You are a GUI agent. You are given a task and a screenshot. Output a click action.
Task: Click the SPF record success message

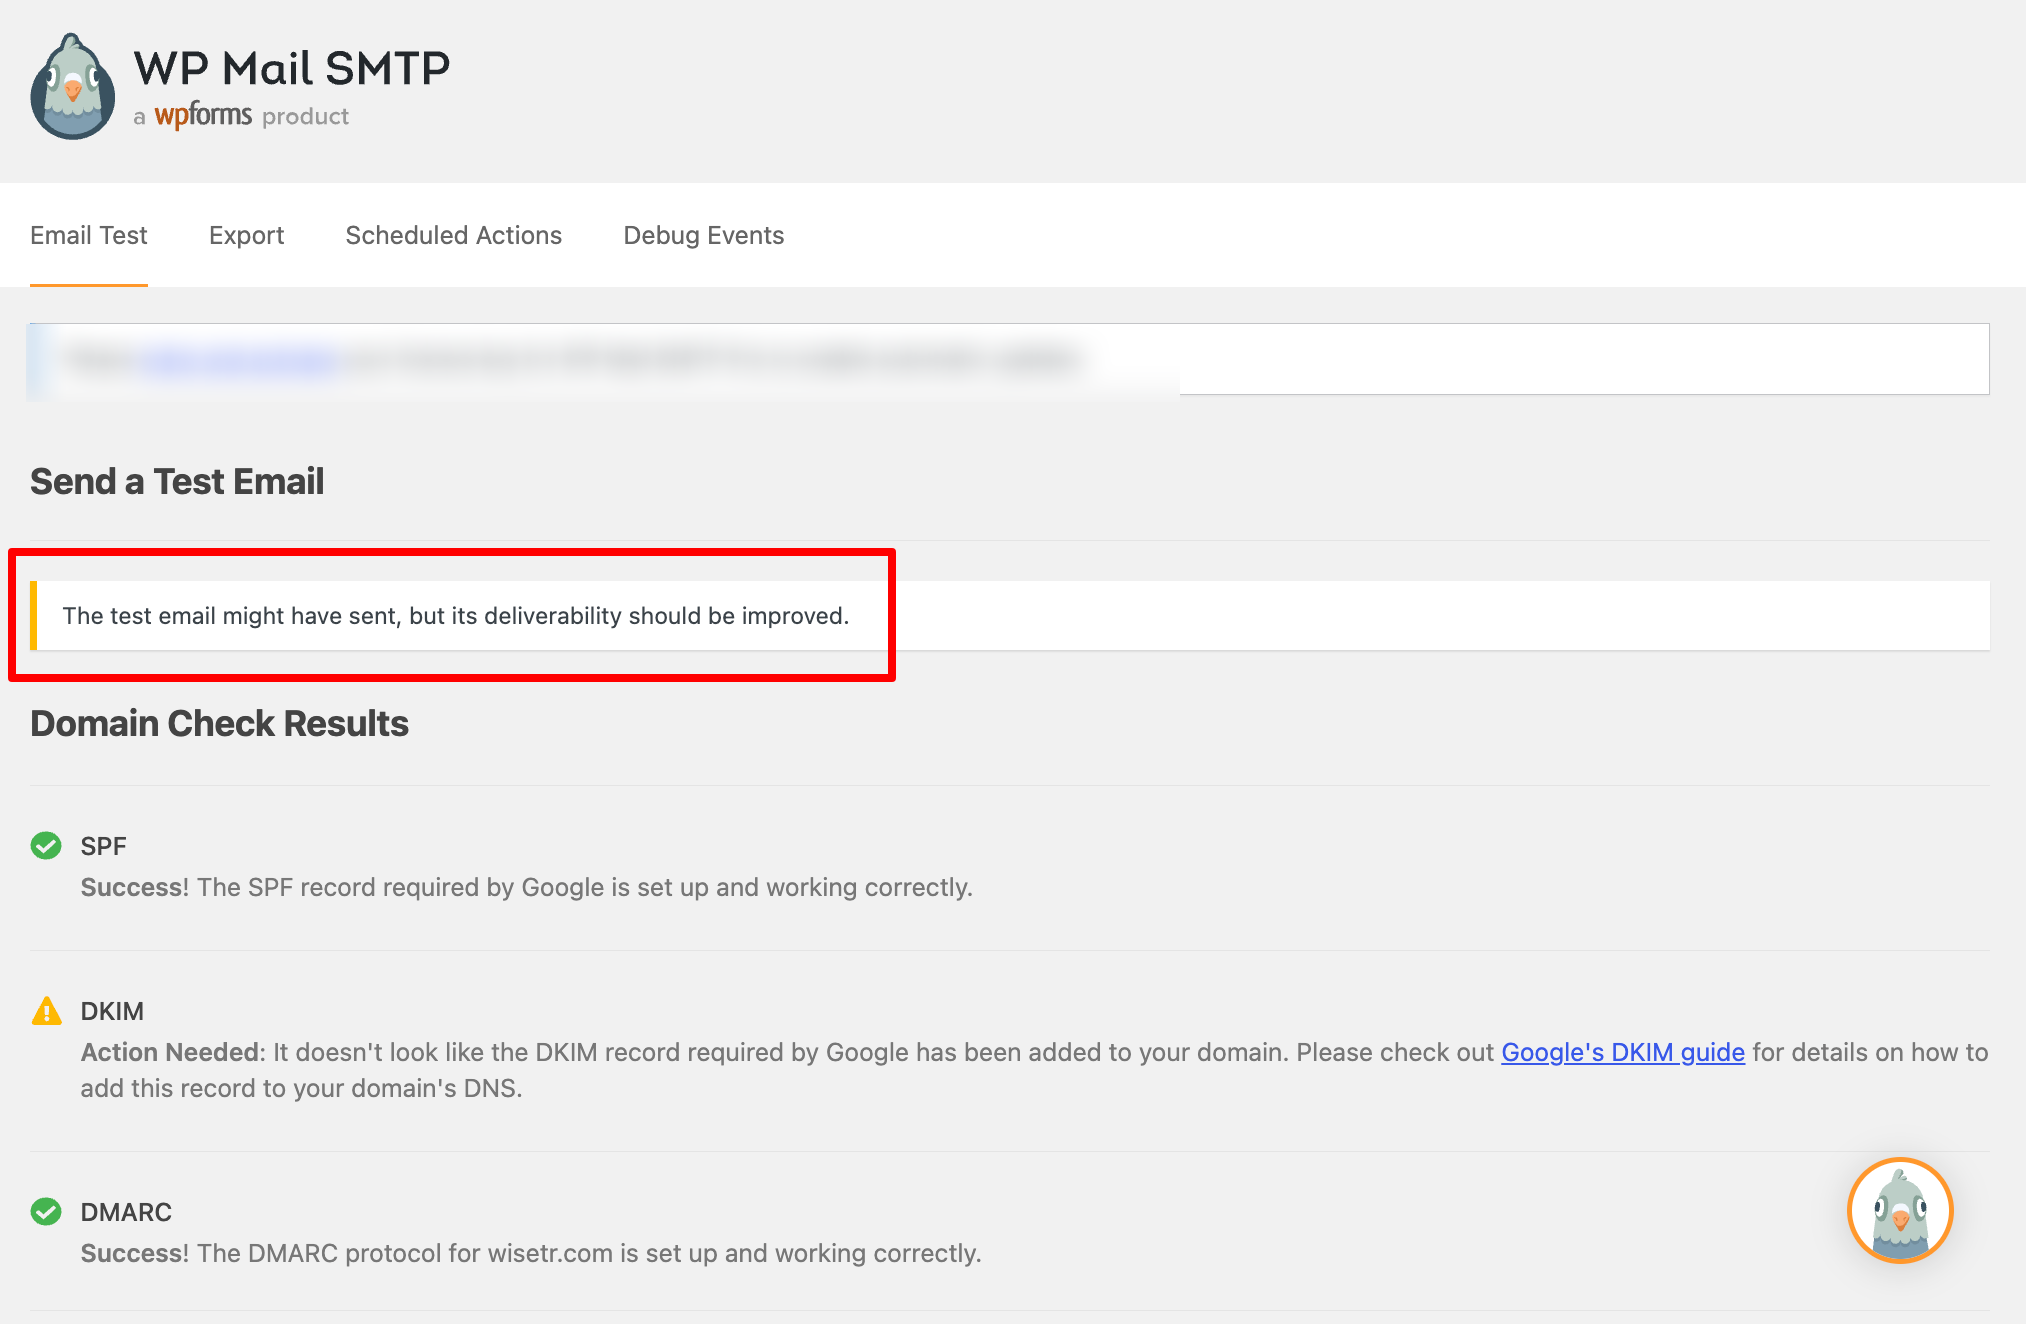(527, 887)
